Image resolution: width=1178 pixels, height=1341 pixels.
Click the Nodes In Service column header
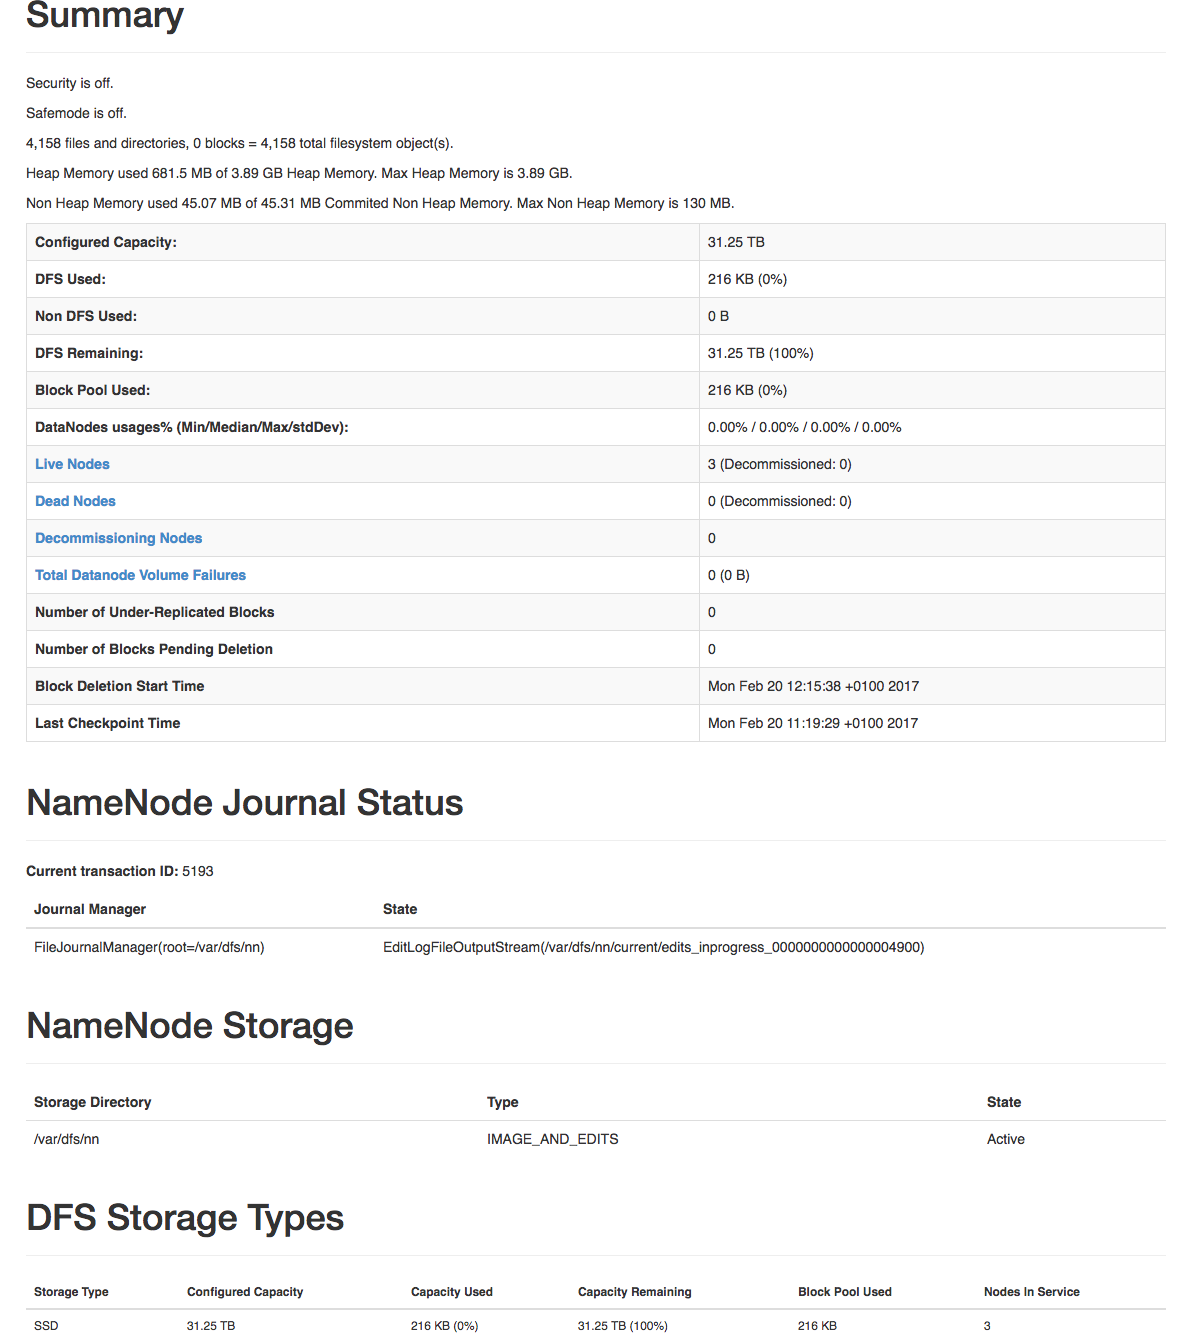pyautogui.click(x=1031, y=1291)
